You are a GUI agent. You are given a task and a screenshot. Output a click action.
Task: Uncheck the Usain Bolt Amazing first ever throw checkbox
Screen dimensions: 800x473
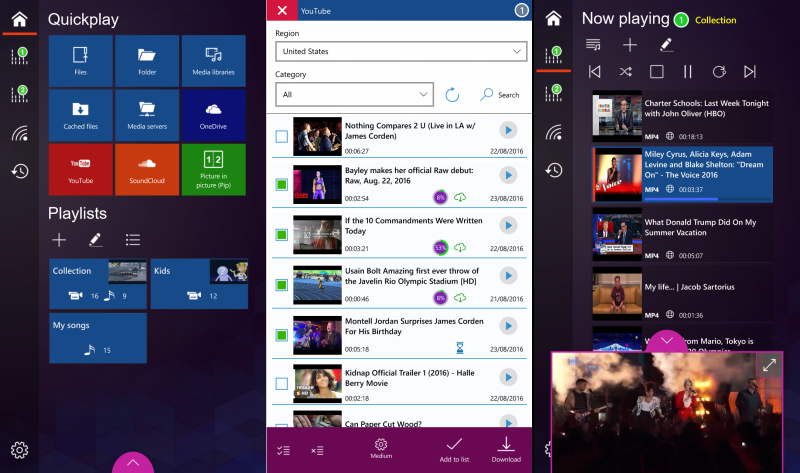click(282, 285)
